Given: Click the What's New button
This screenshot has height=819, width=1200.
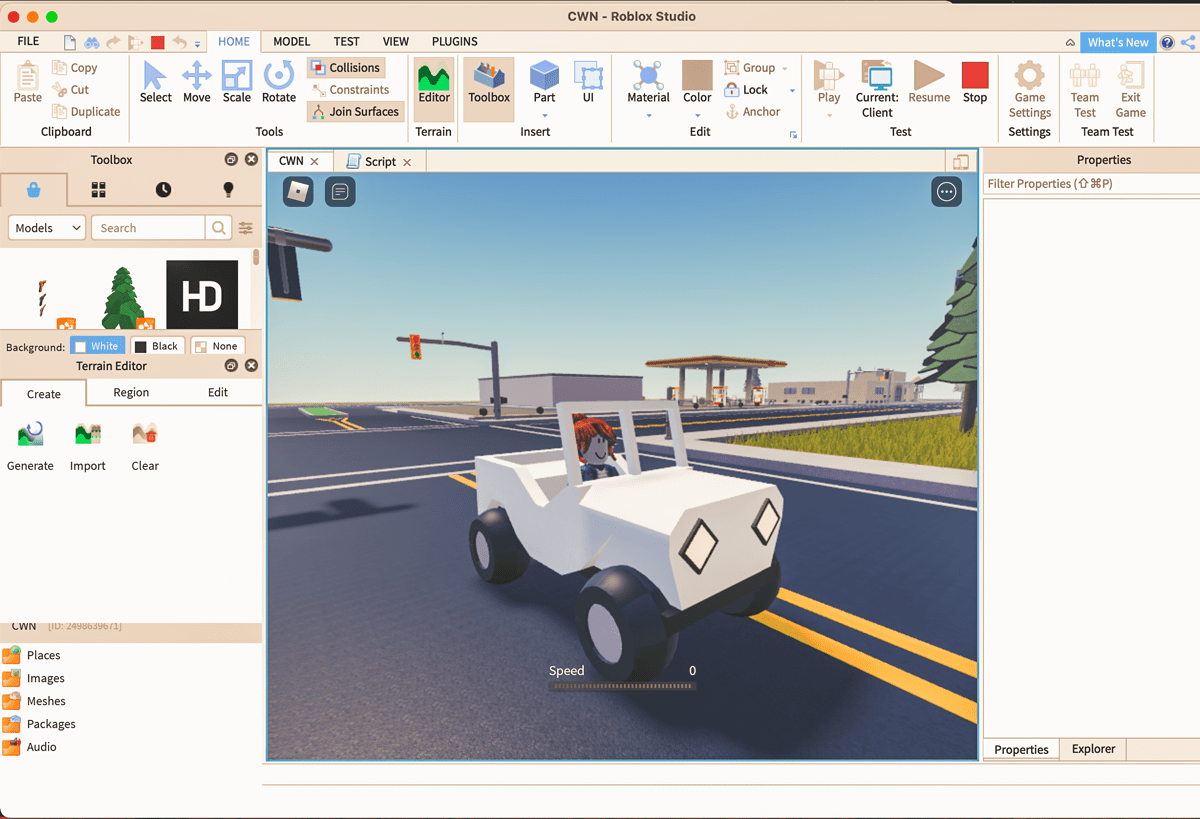Looking at the screenshot, I should tap(1118, 42).
